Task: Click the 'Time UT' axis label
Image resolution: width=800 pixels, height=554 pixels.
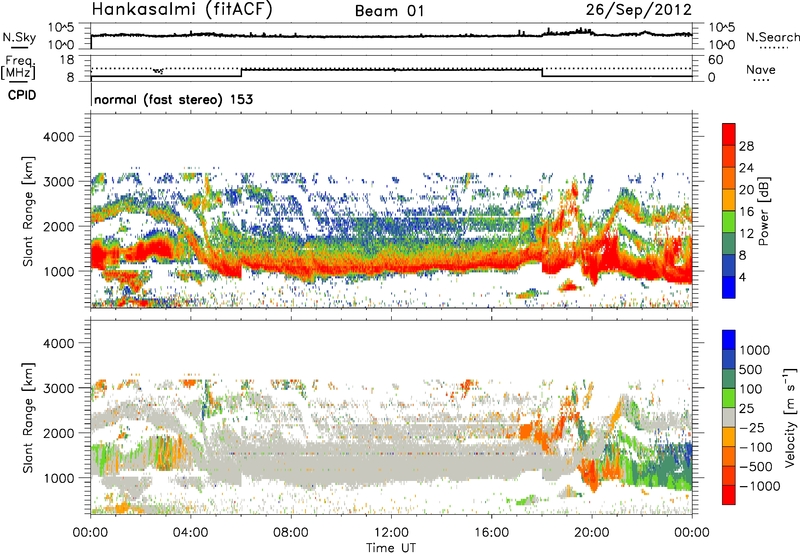Action: tap(391, 548)
